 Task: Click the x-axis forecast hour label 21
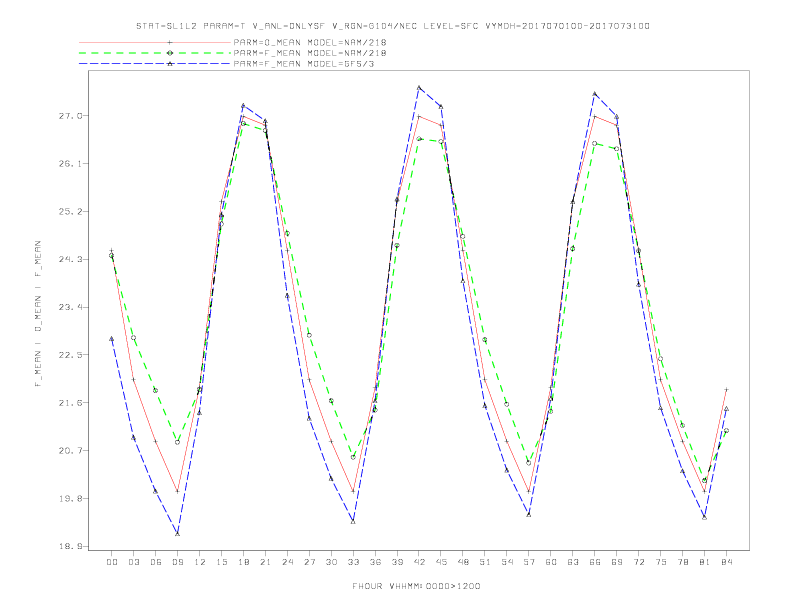point(265,562)
